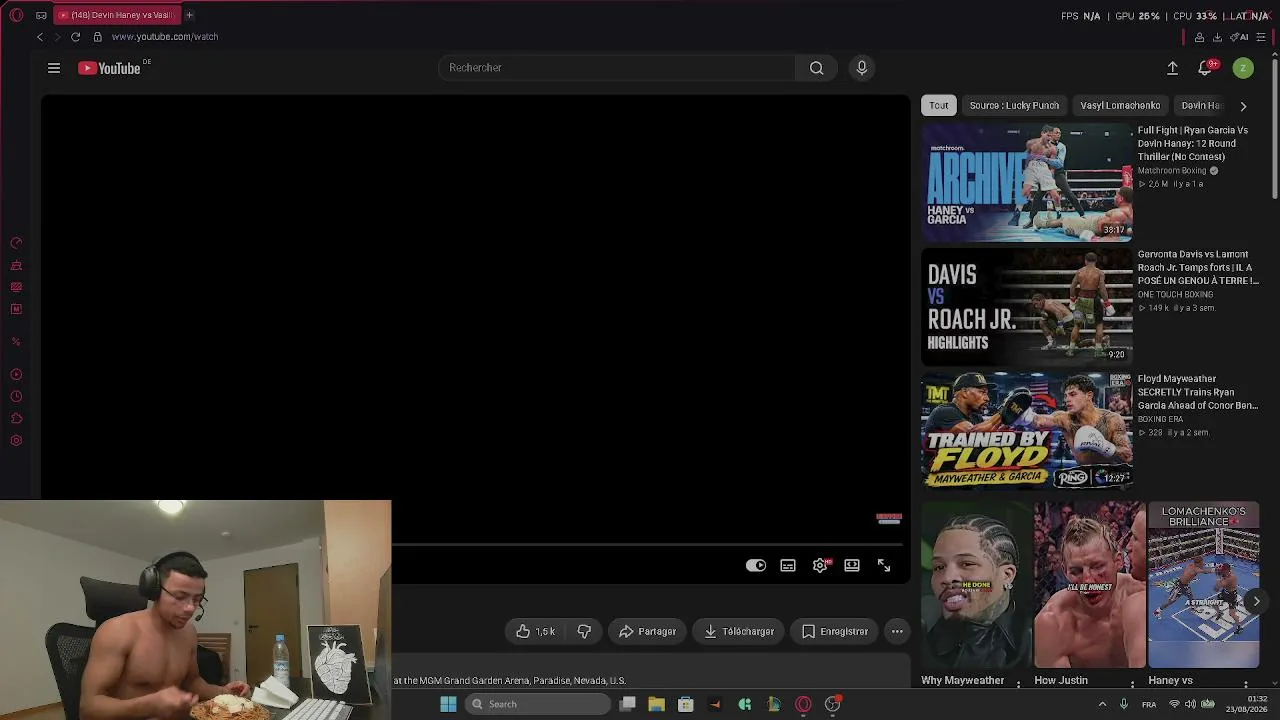Click the Enregistrer save button

pyautogui.click(x=835, y=632)
